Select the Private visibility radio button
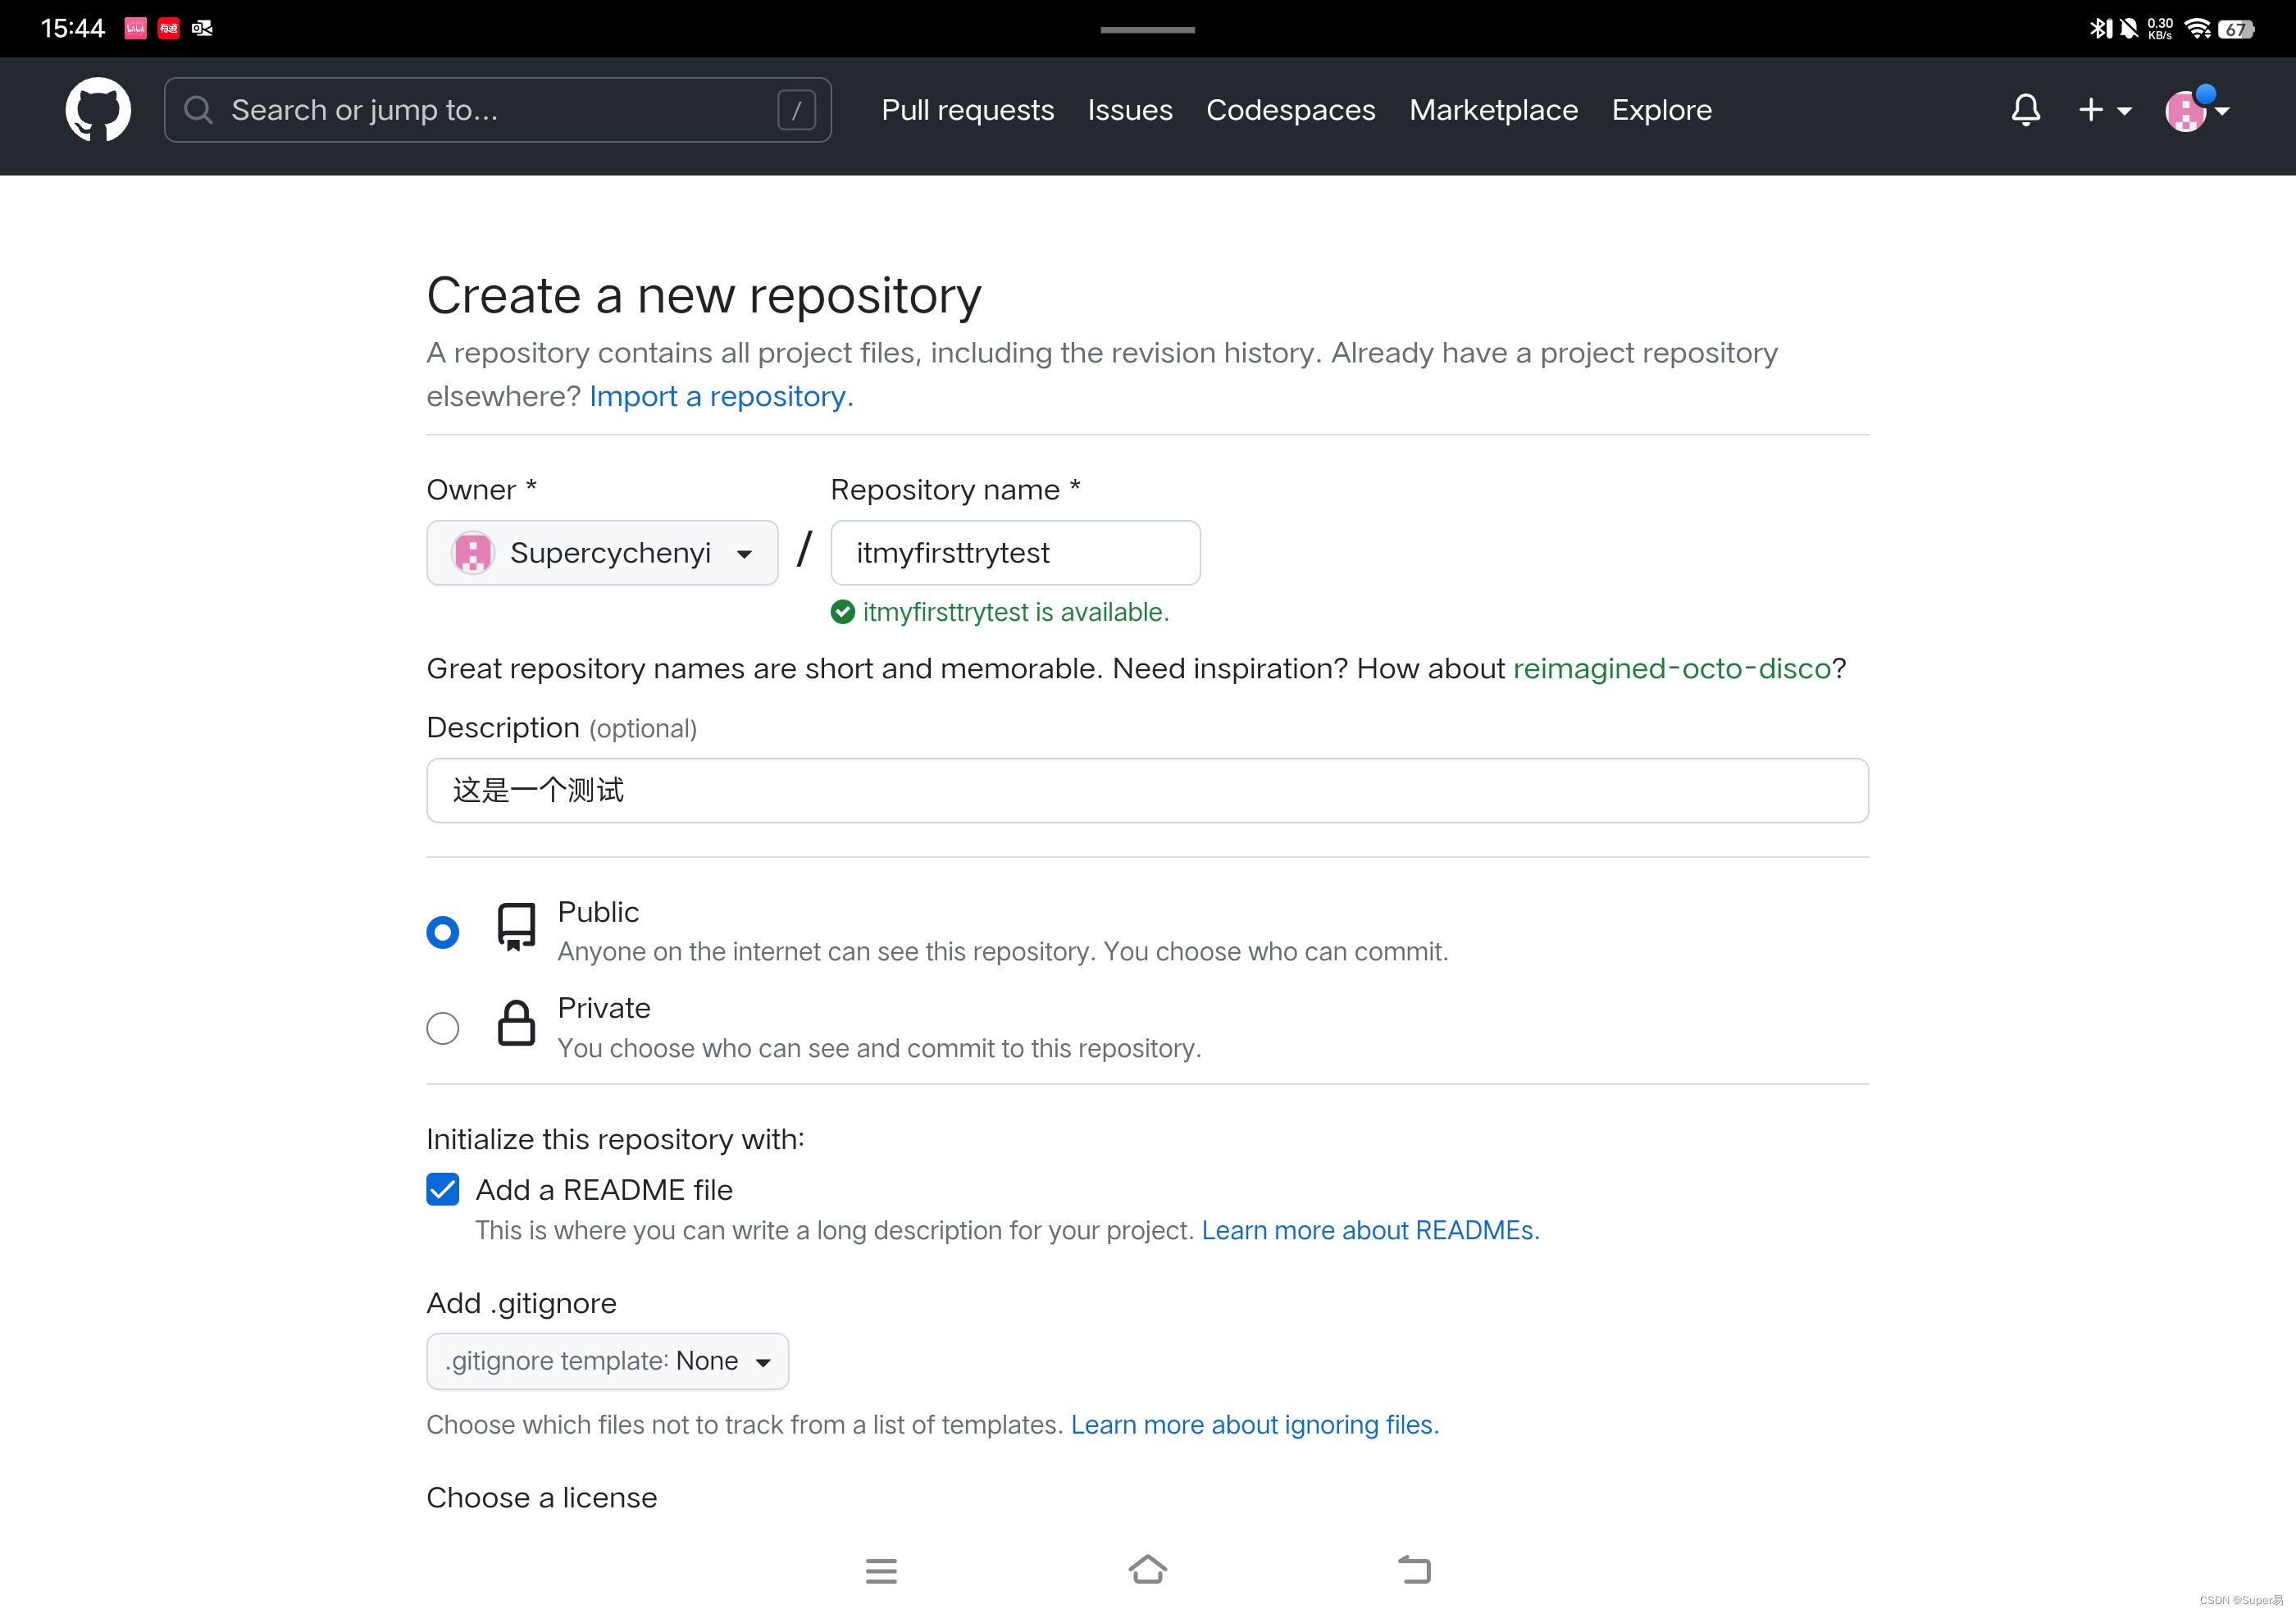The width and height of the screenshot is (2296, 1614). point(442,1028)
